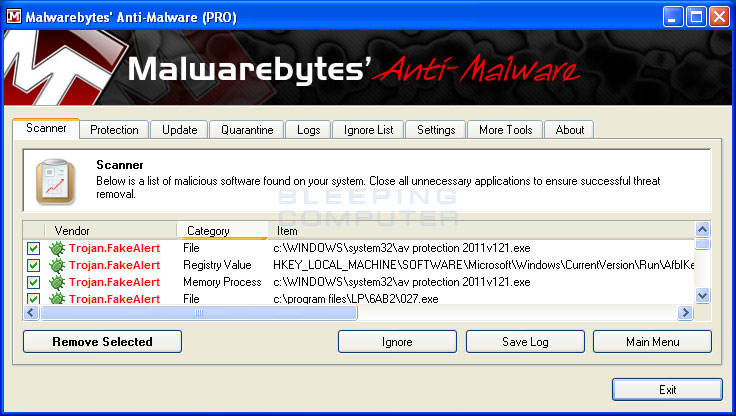
Task: Switch to the Scanner tab
Action: (46, 128)
